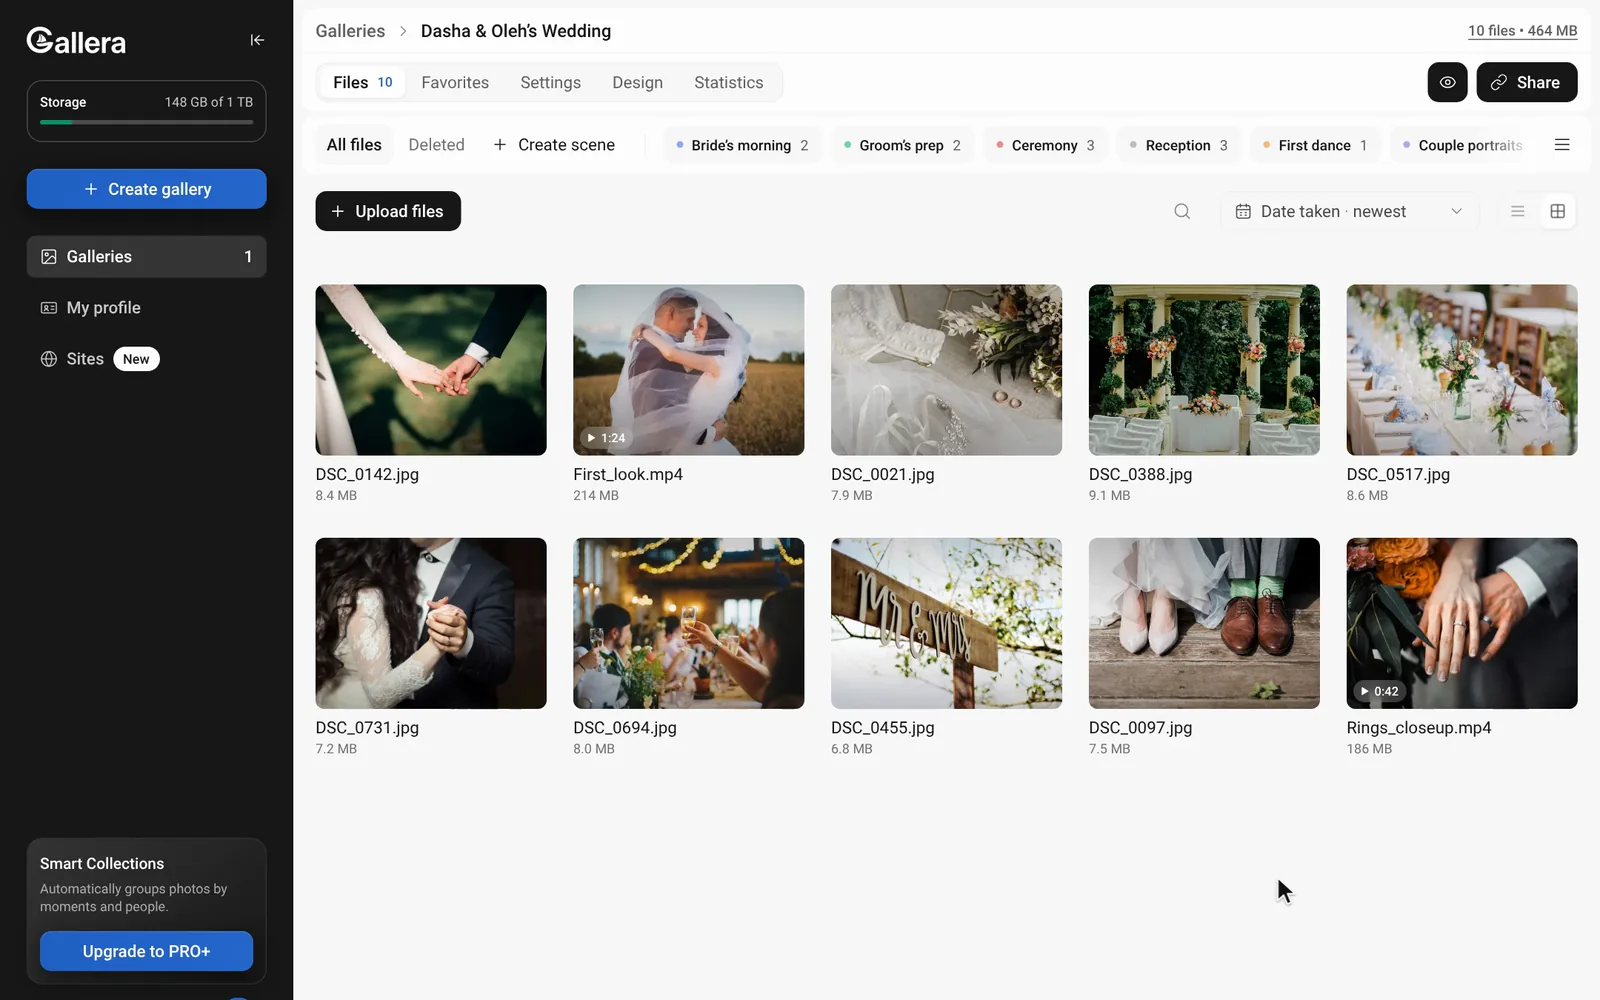Image resolution: width=1600 pixels, height=1000 pixels.
Task: Click Galleries breadcrumb link
Action: tap(350, 31)
